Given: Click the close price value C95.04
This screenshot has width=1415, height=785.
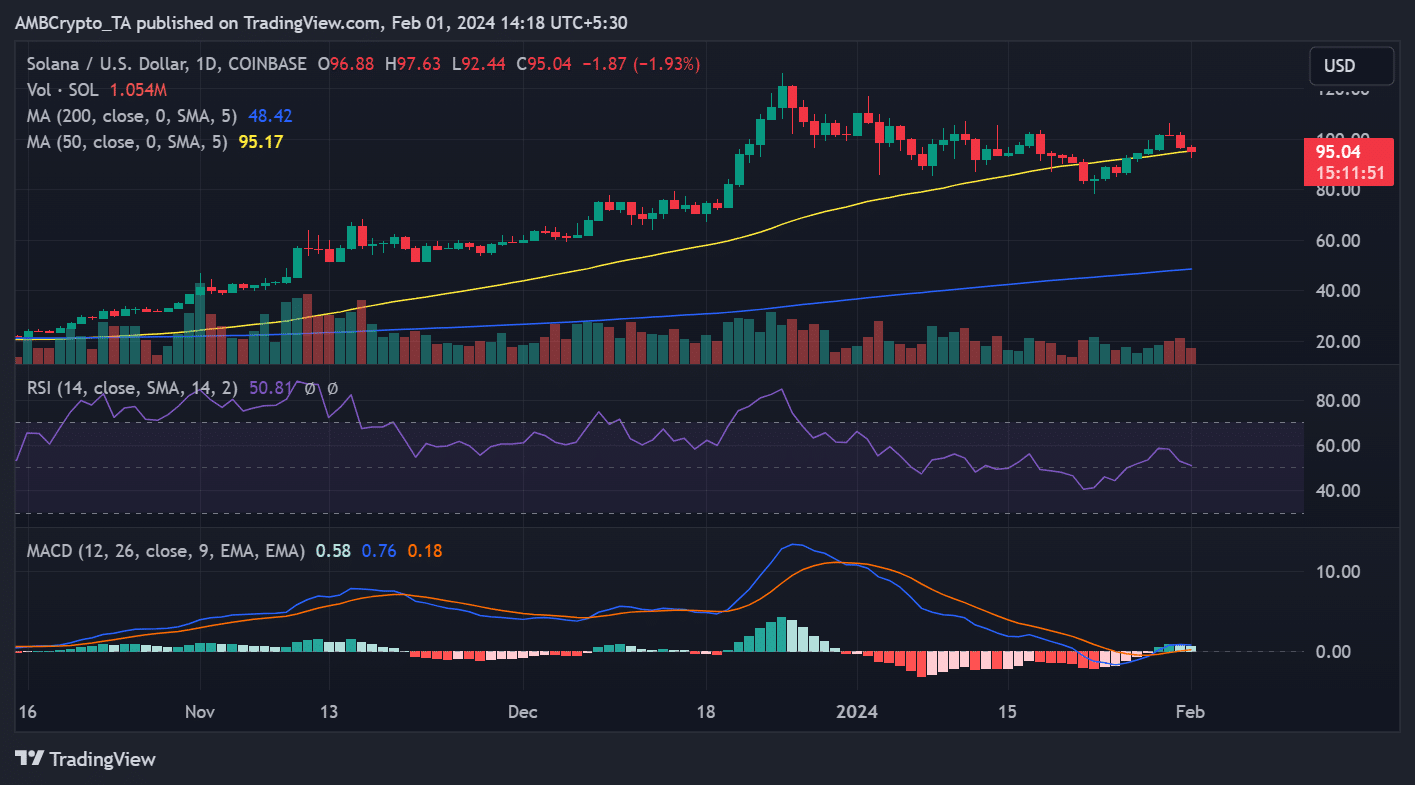Looking at the screenshot, I should pos(544,64).
